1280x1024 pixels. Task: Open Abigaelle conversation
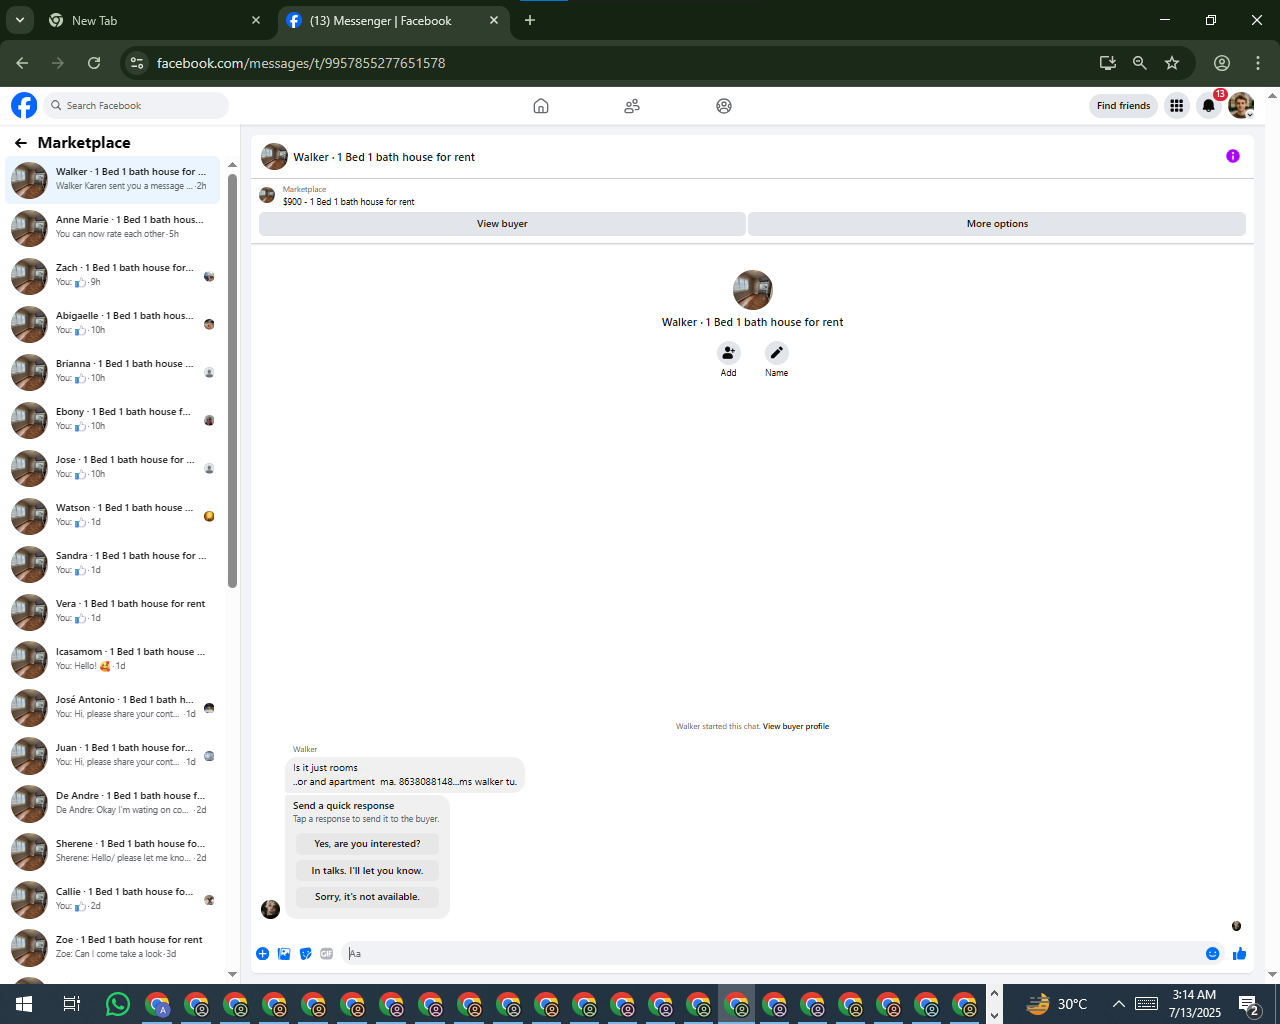coord(113,323)
